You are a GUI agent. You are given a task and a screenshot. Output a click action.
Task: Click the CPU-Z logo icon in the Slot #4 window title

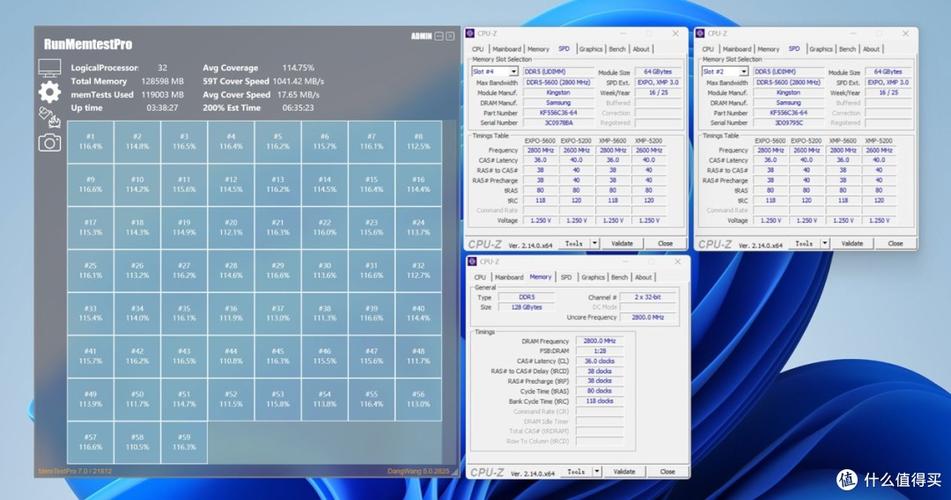pyautogui.click(x=470, y=33)
